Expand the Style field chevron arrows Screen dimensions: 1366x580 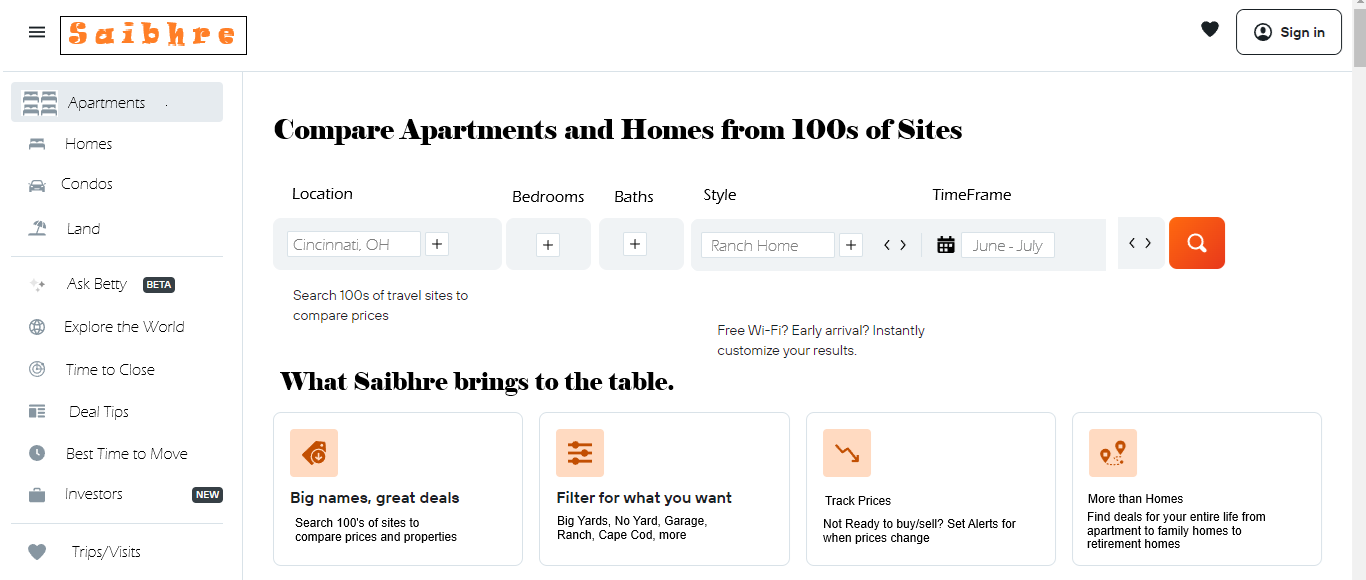pyautogui.click(x=895, y=245)
